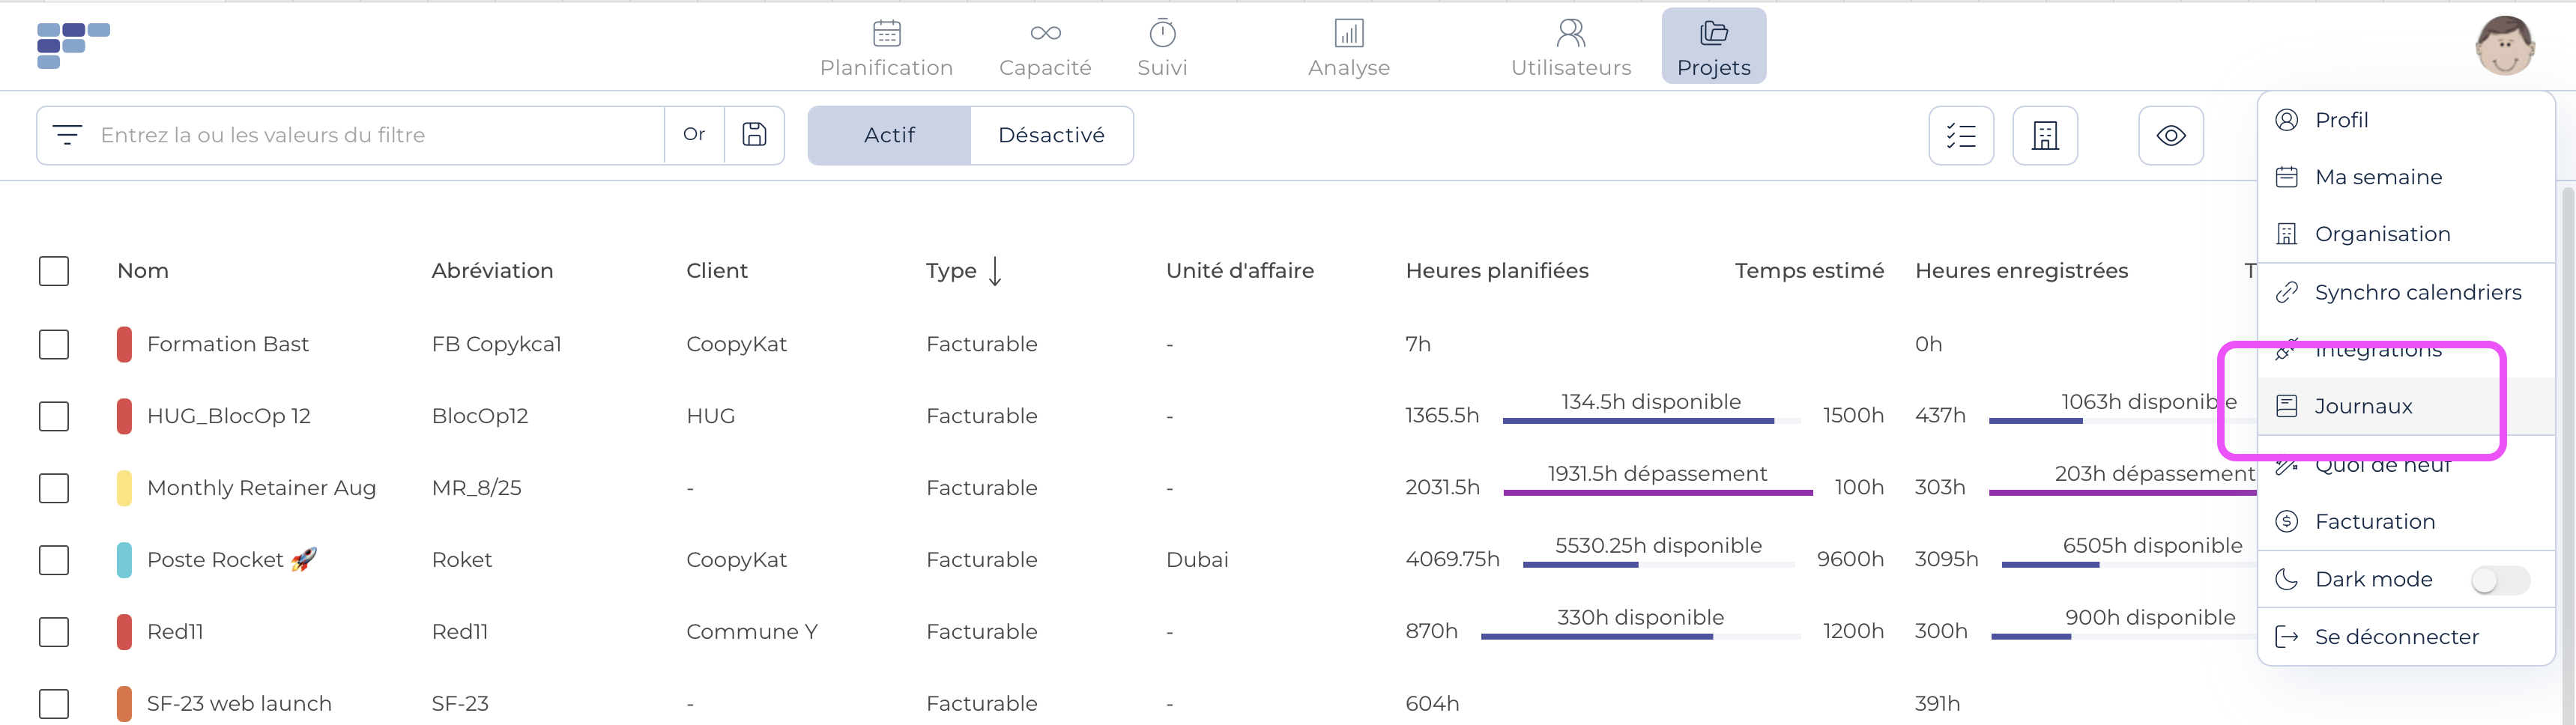Click the red color swatch of HUG_BlocOp 12
This screenshot has width=2576, height=725.
tap(124, 416)
